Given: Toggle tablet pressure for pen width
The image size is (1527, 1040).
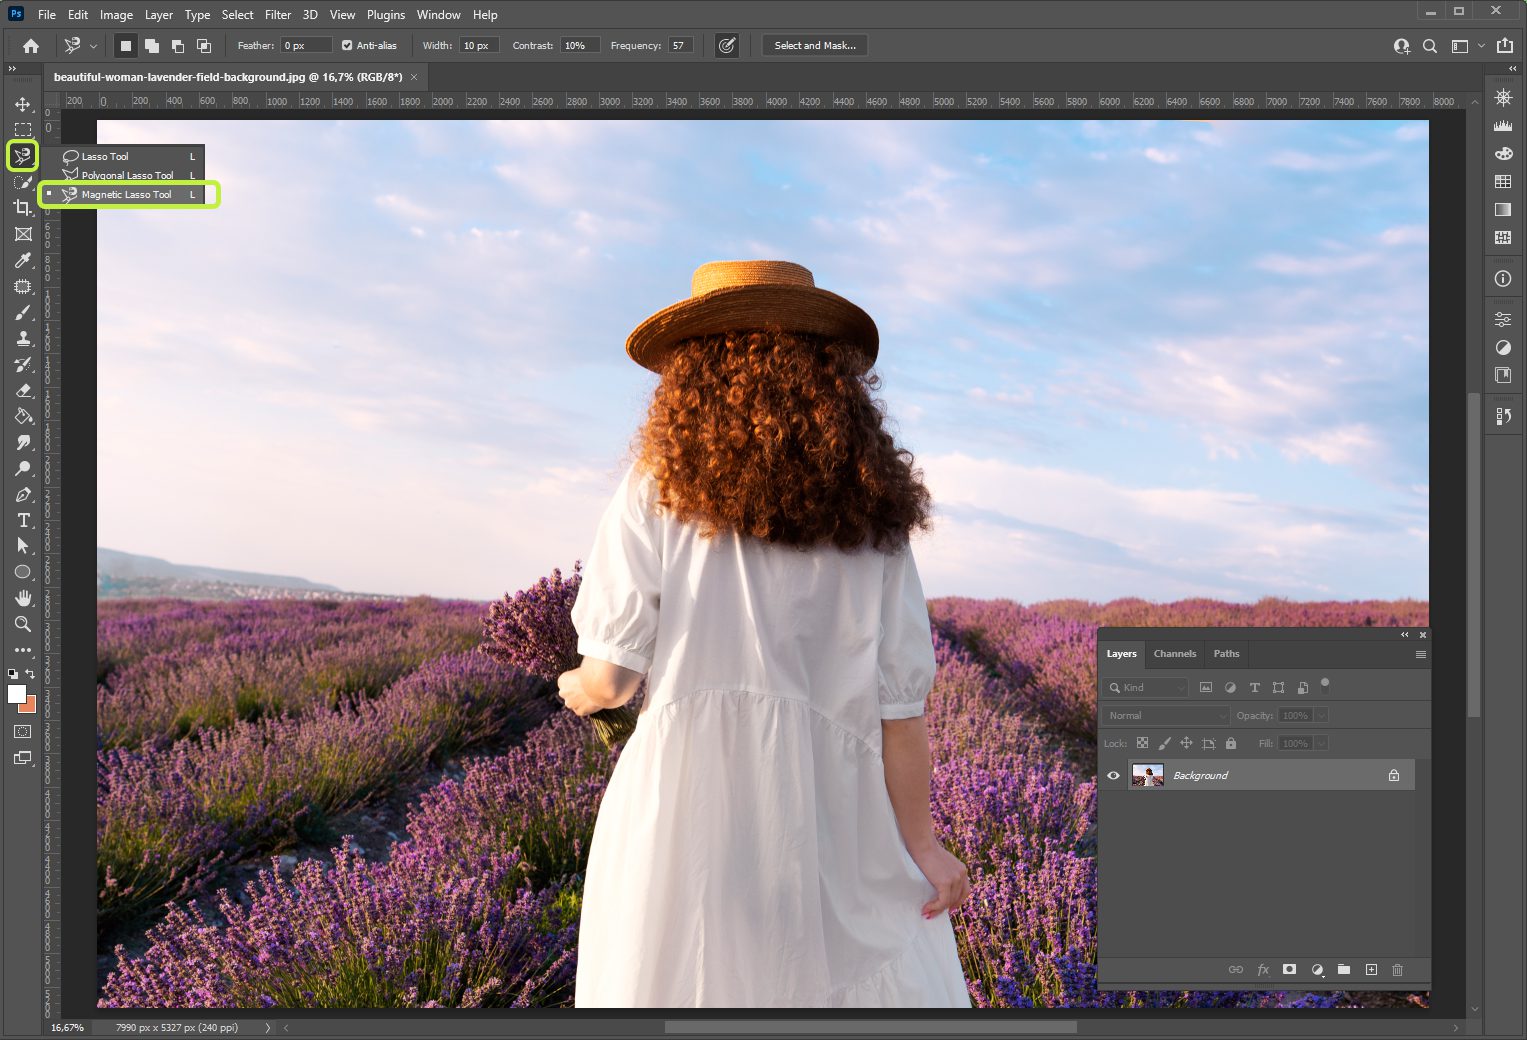Looking at the screenshot, I should click(727, 46).
